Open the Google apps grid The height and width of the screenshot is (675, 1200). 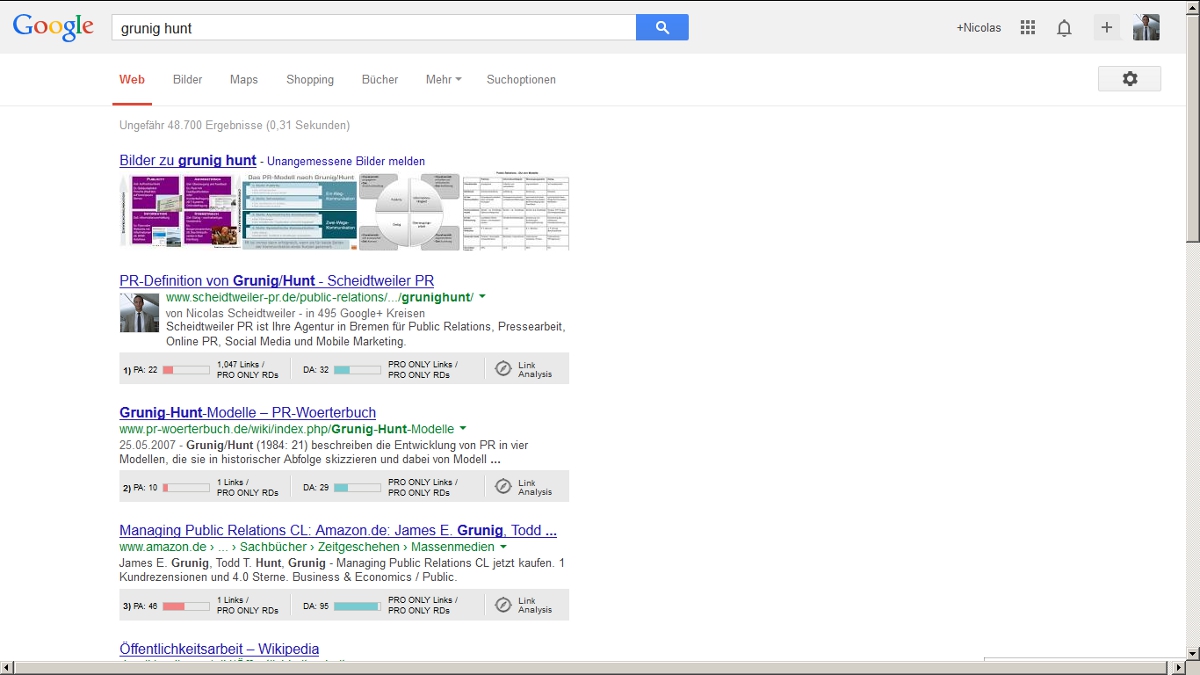1028,28
